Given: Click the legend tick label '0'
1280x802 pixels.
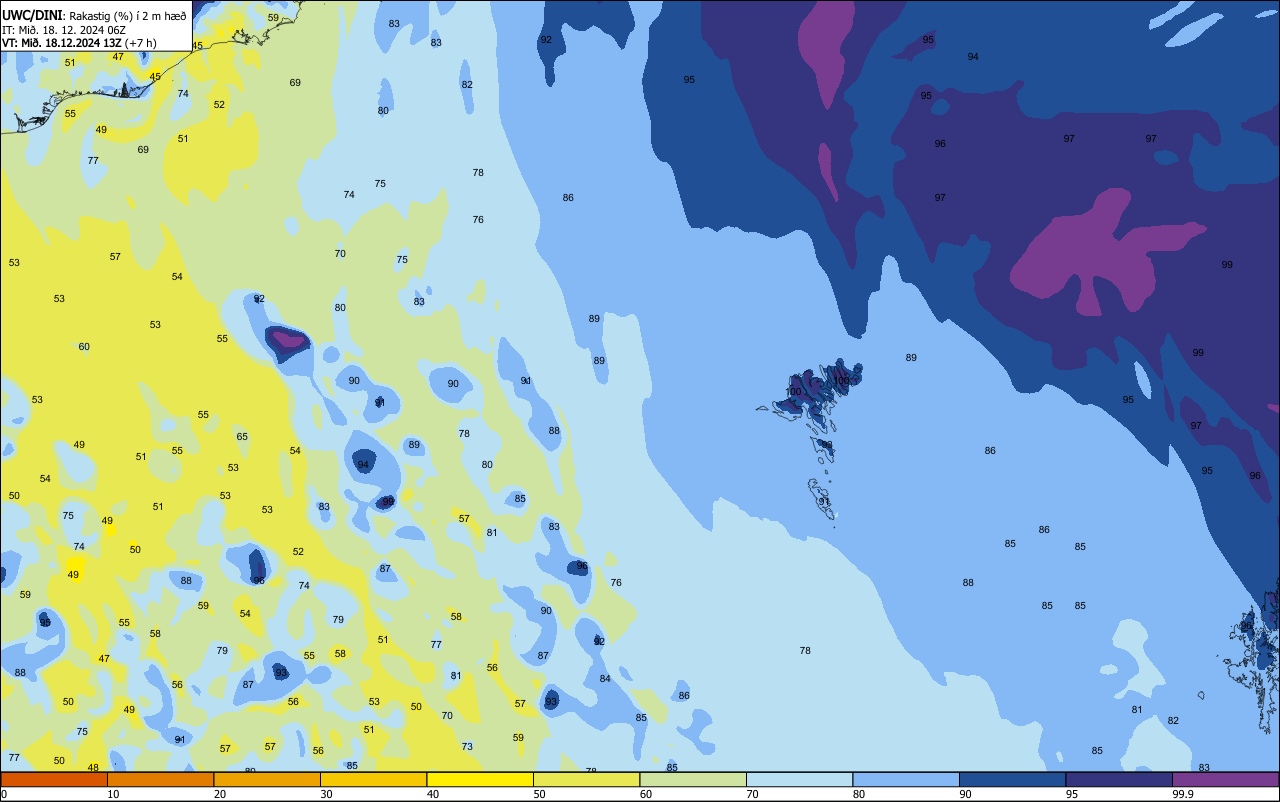Looking at the screenshot, I should [x=4, y=794].
